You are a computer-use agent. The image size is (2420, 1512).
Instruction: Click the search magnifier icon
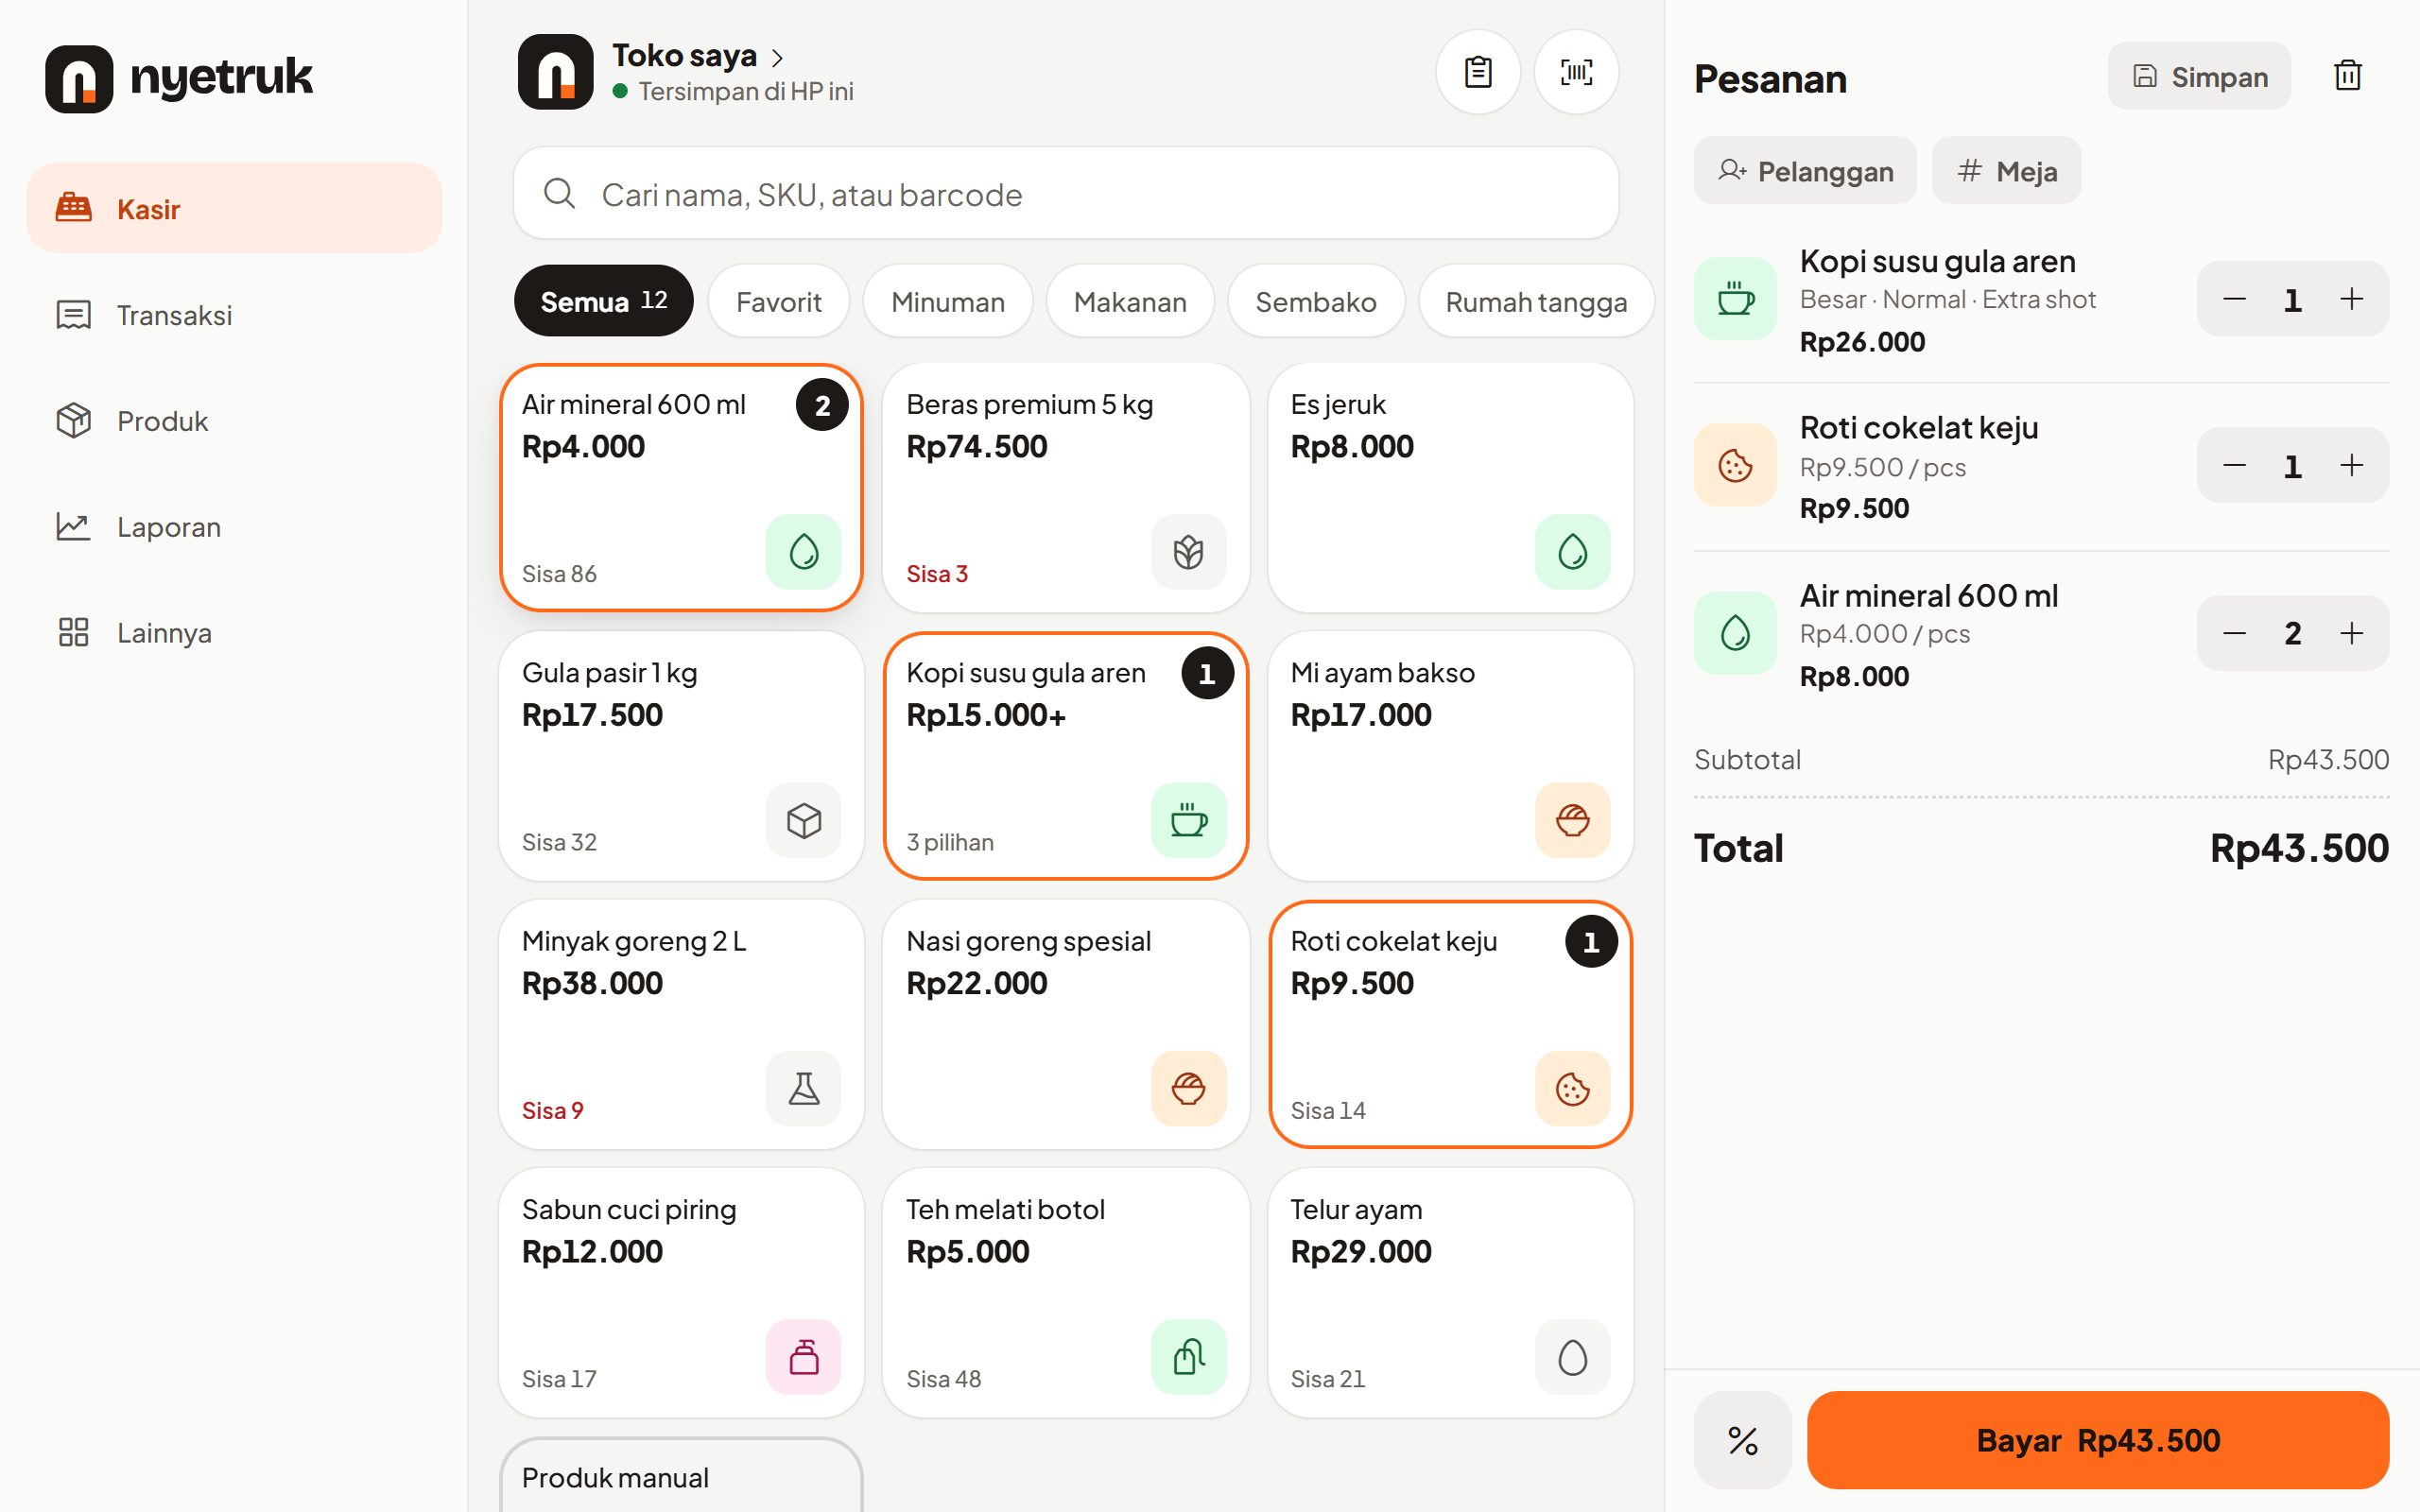click(560, 193)
